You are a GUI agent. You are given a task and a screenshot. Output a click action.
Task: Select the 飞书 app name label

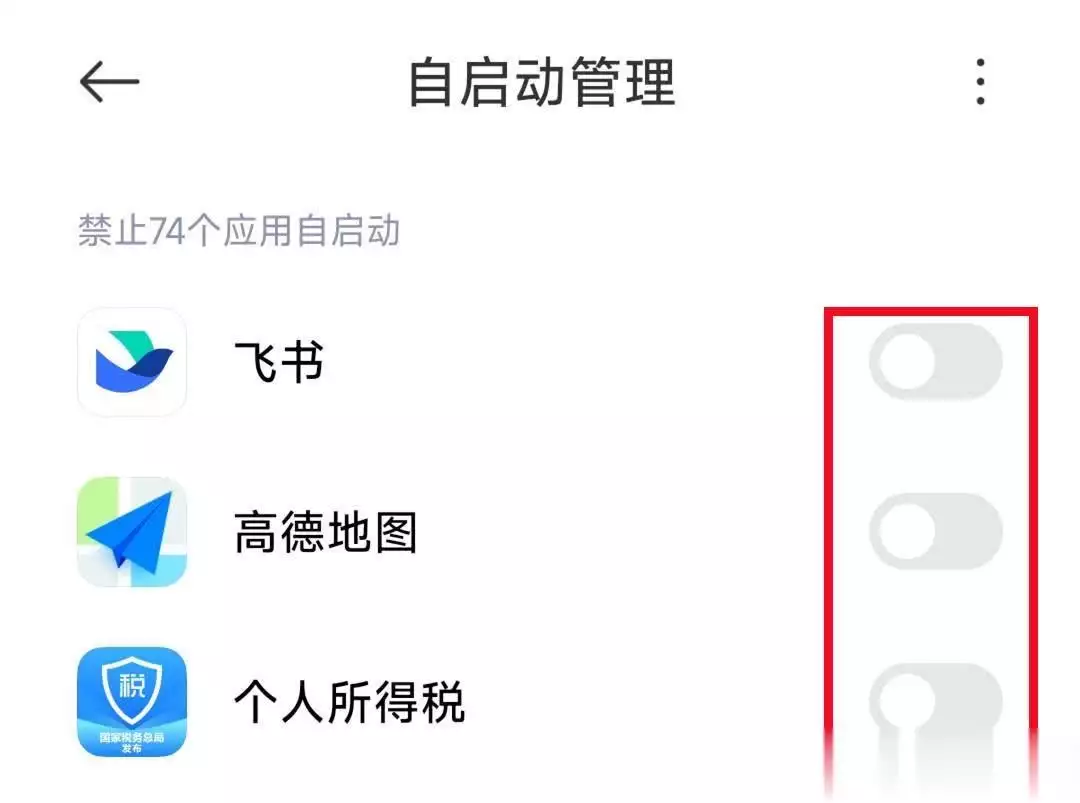pyautogui.click(x=279, y=362)
